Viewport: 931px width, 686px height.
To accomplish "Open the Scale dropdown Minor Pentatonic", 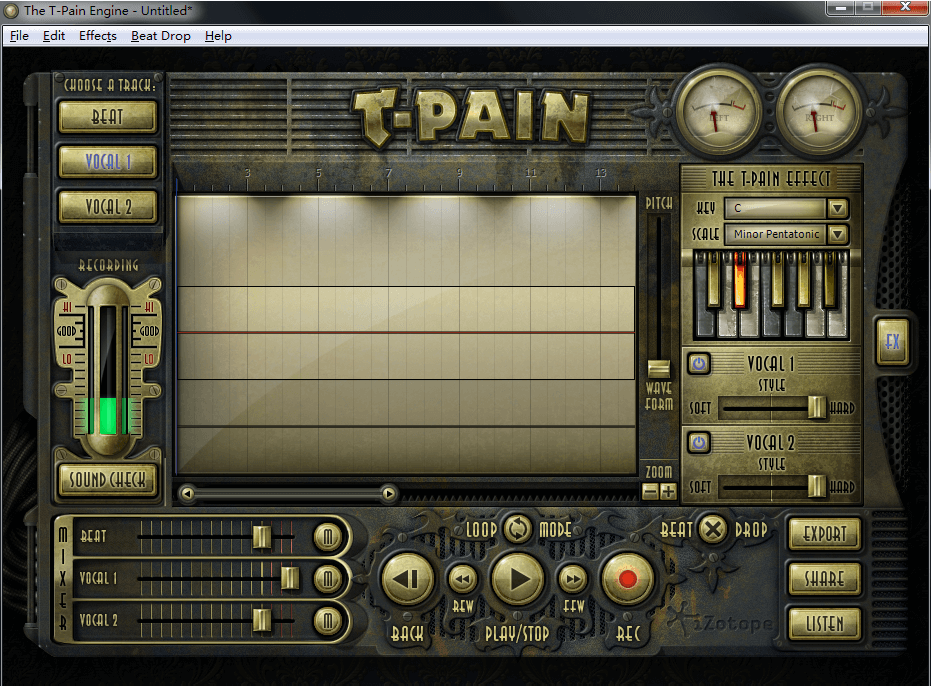I will coord(838,234).
